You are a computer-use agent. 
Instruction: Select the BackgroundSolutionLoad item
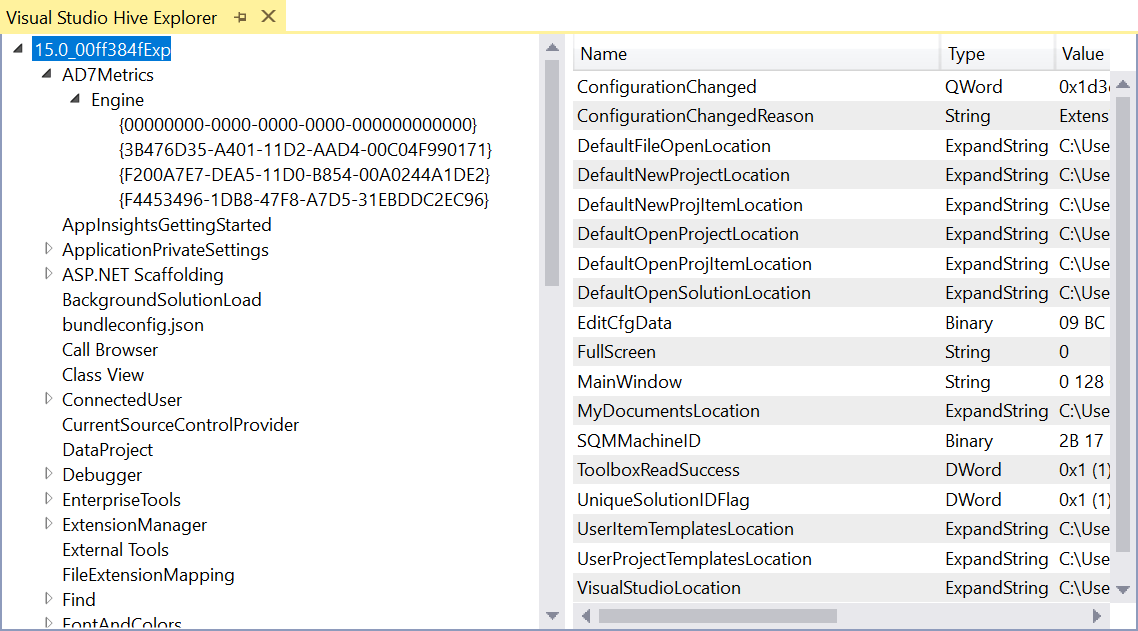[162, 300]
